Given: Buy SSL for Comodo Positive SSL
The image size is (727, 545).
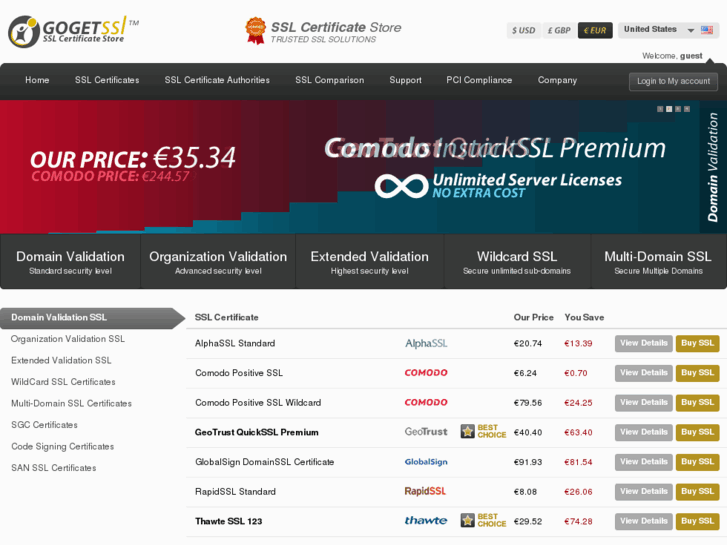Looking at the screenshot, I should (697, 373).
